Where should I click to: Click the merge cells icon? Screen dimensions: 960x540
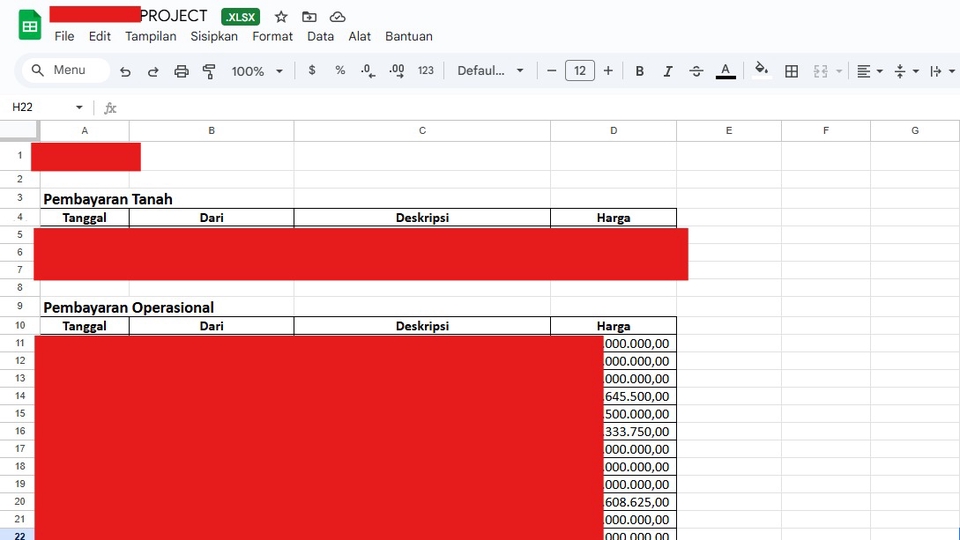click(820, 71)
